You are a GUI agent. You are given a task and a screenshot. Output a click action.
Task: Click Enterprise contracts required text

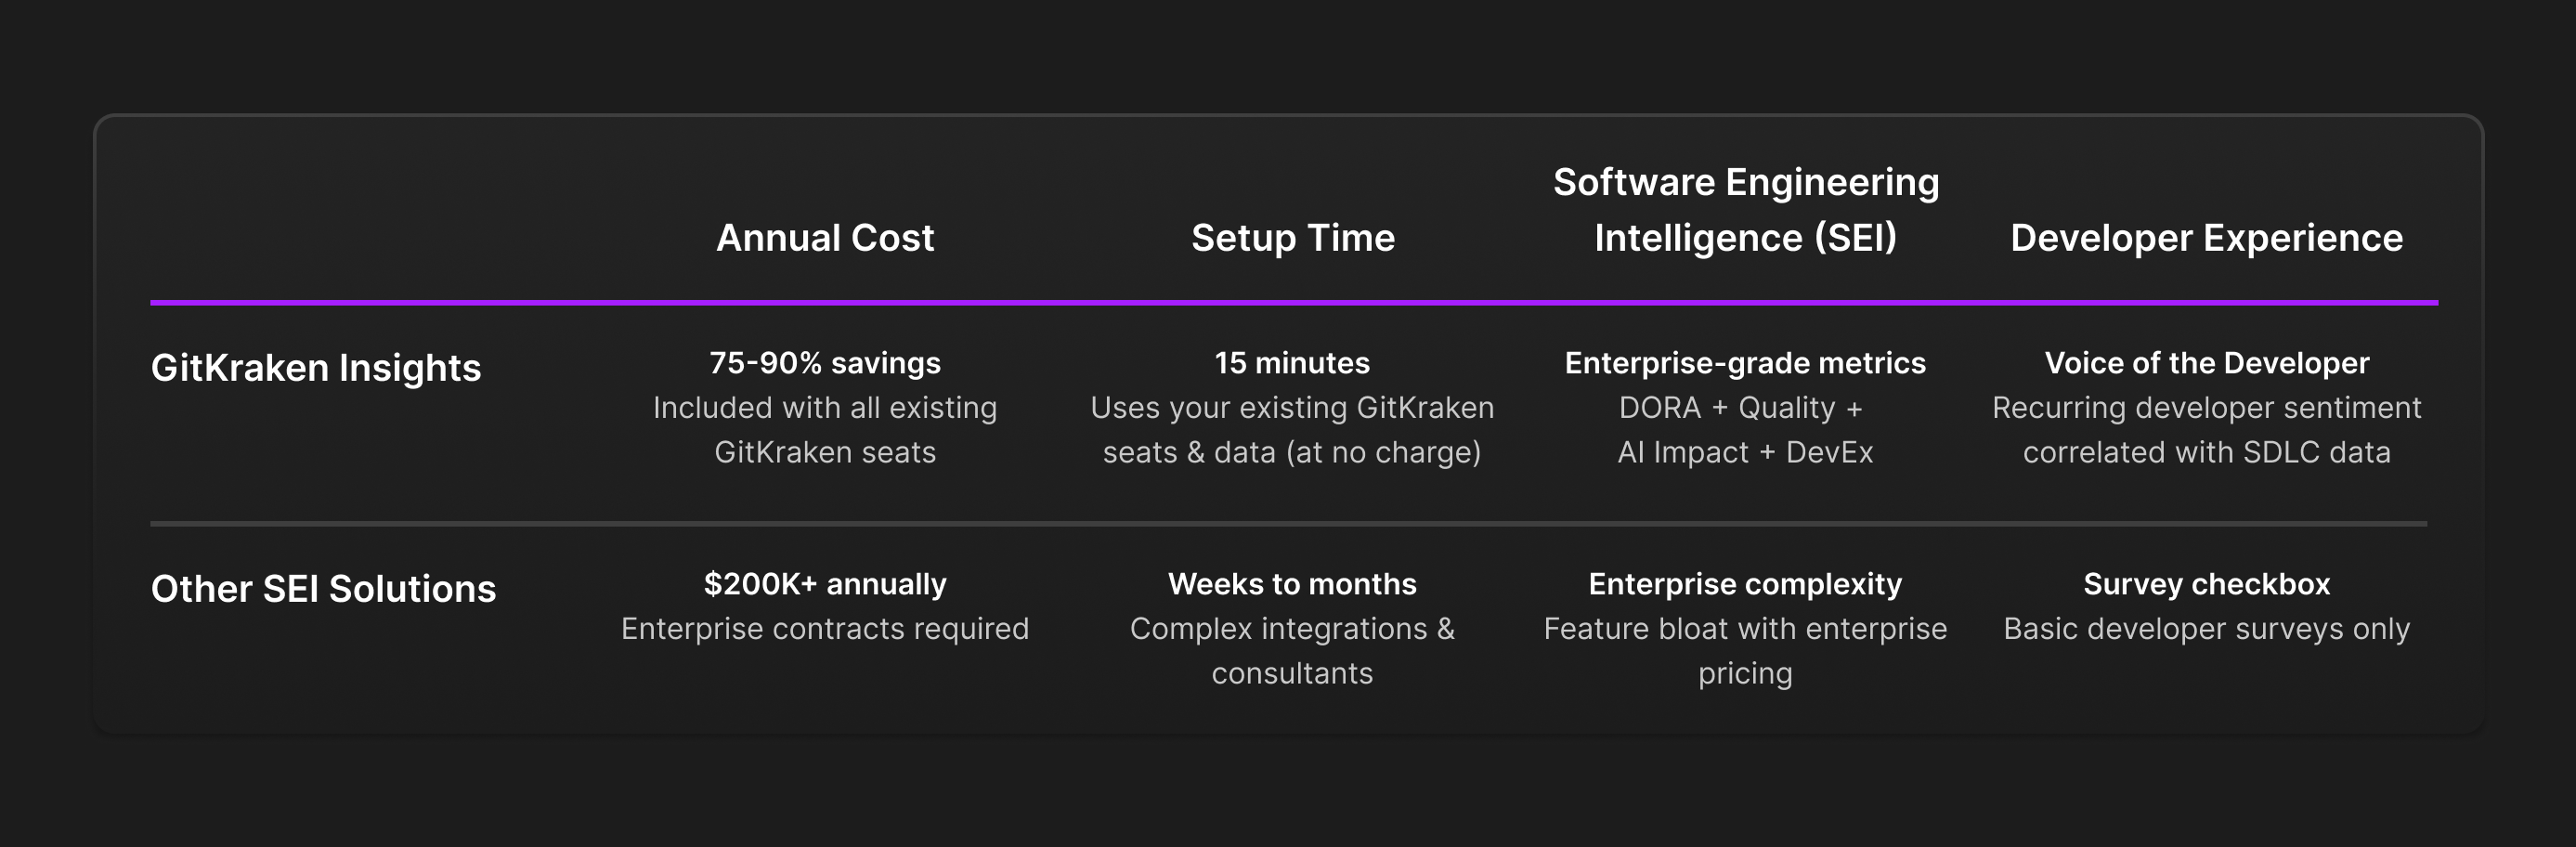tap(825, 629)
